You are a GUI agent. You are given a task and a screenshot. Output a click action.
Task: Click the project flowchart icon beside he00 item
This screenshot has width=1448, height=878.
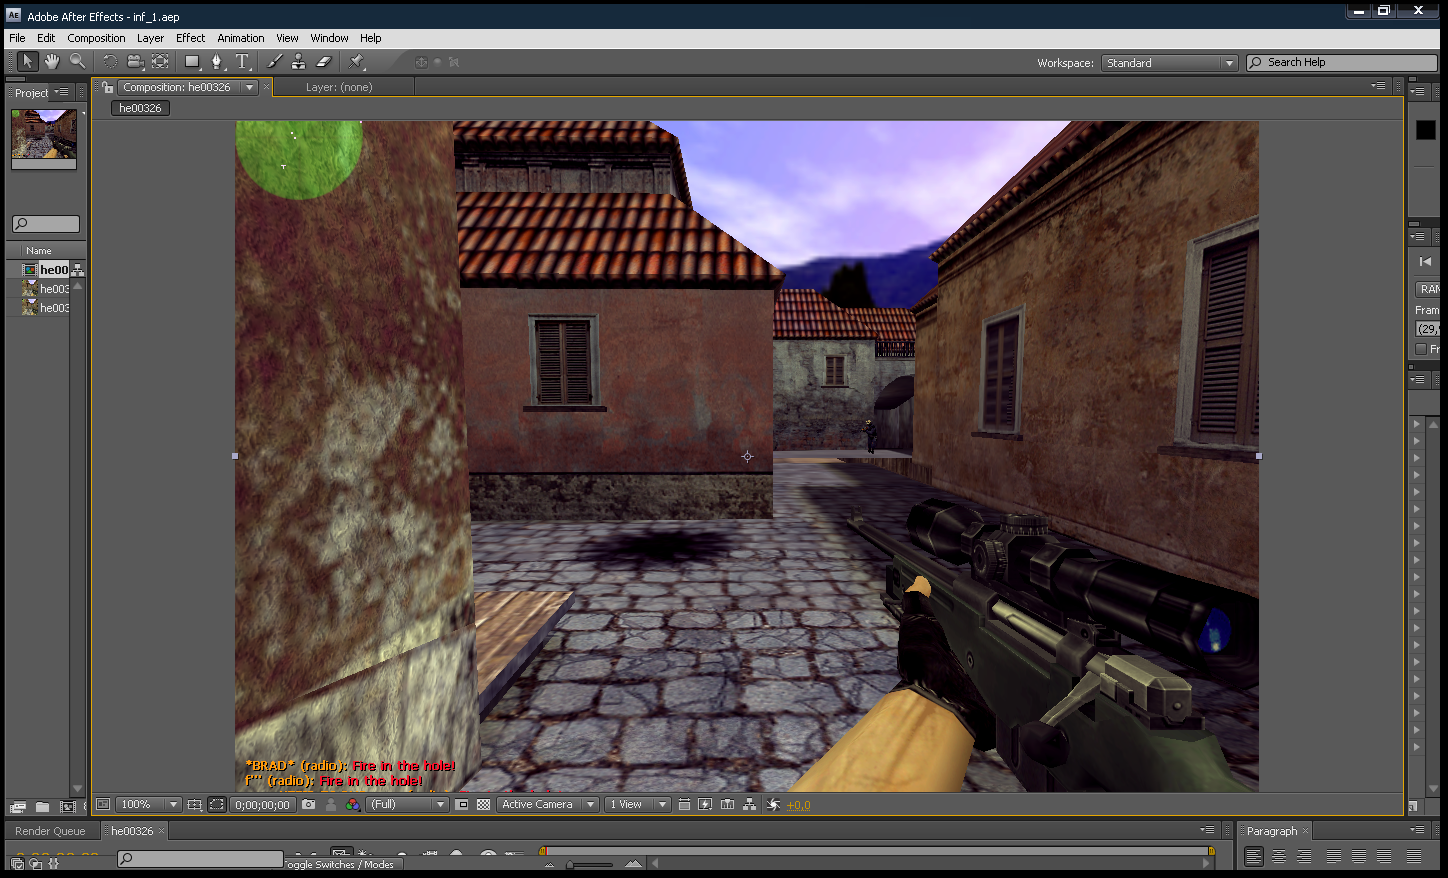pyautogui.click(x=77, y=270)
